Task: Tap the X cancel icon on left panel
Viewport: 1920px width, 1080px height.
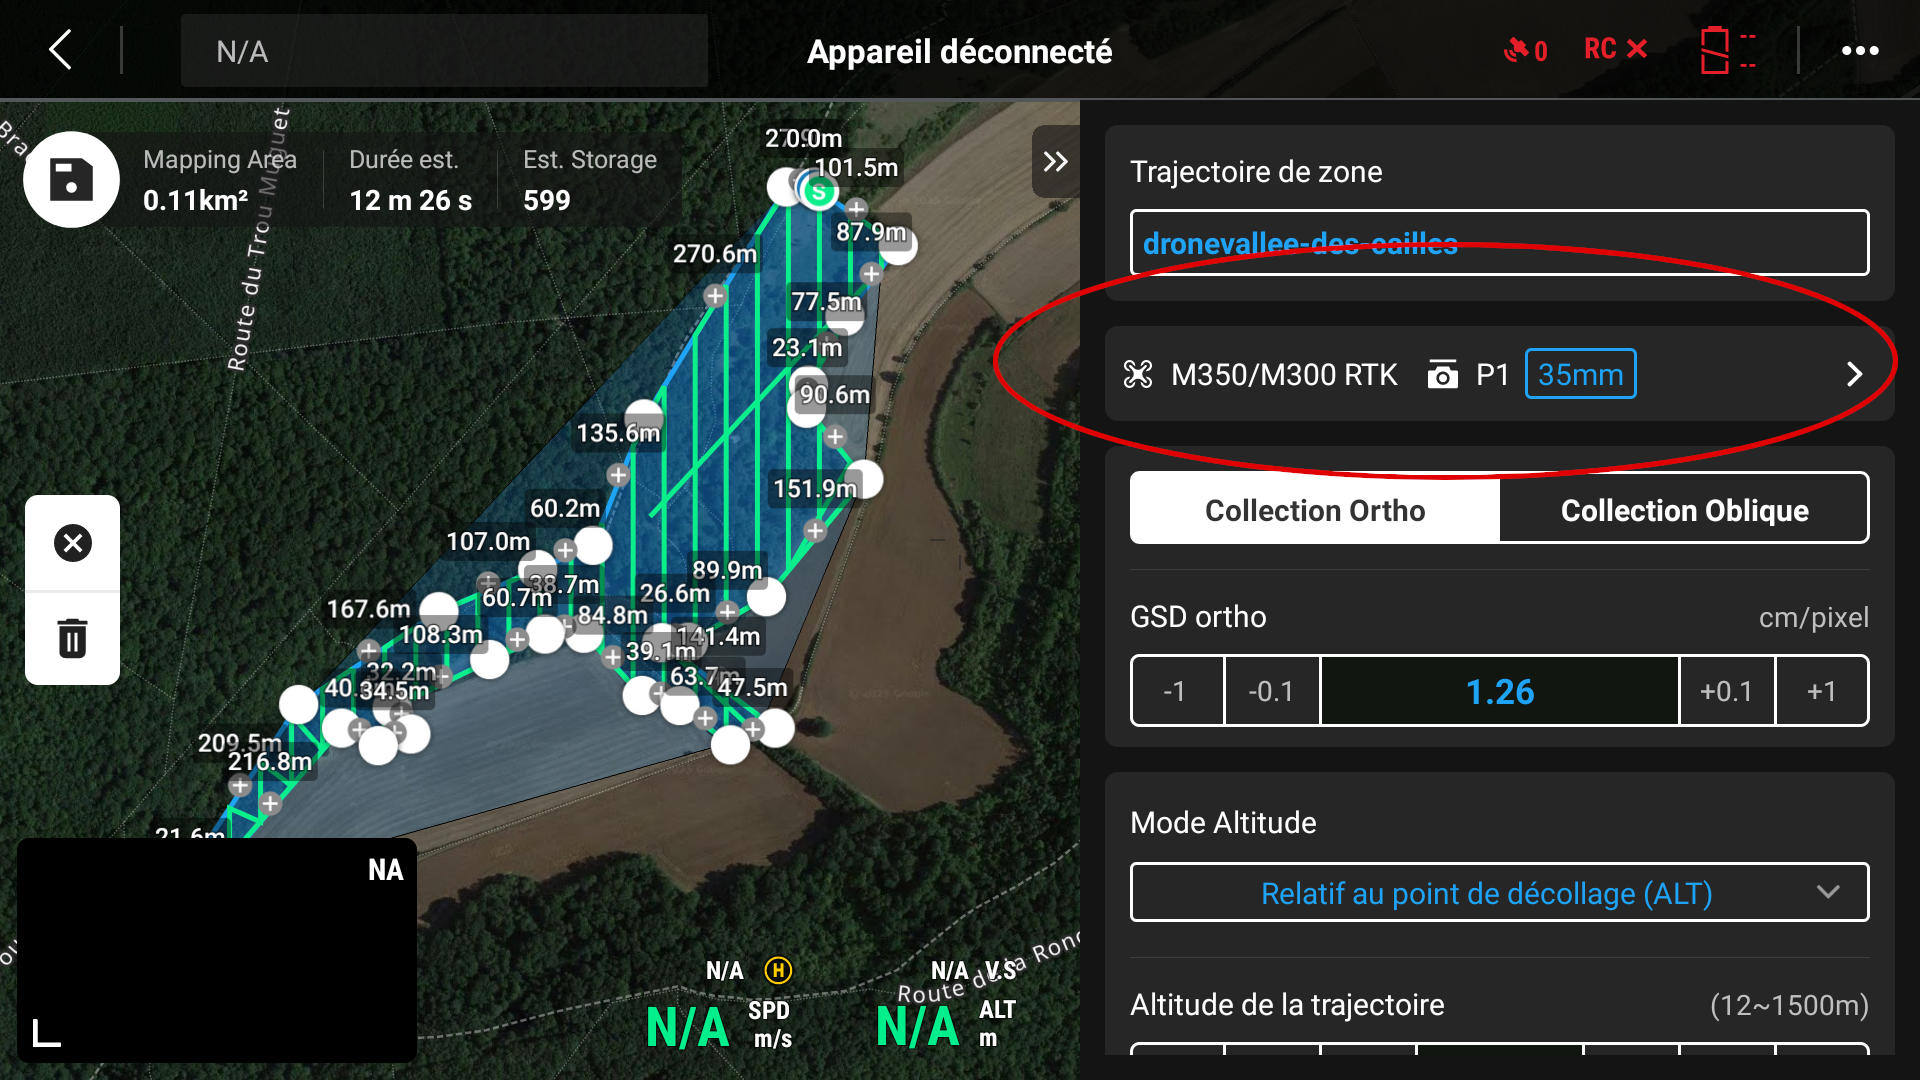Action: coord(72,543)
